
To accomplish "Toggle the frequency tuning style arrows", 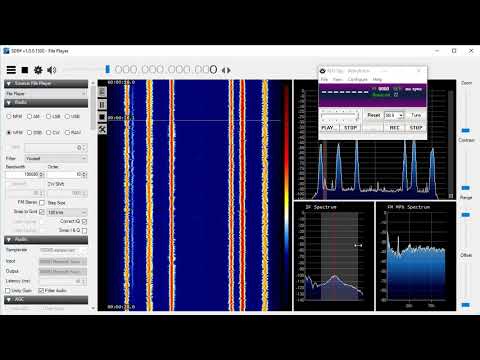I will (226, 70).
